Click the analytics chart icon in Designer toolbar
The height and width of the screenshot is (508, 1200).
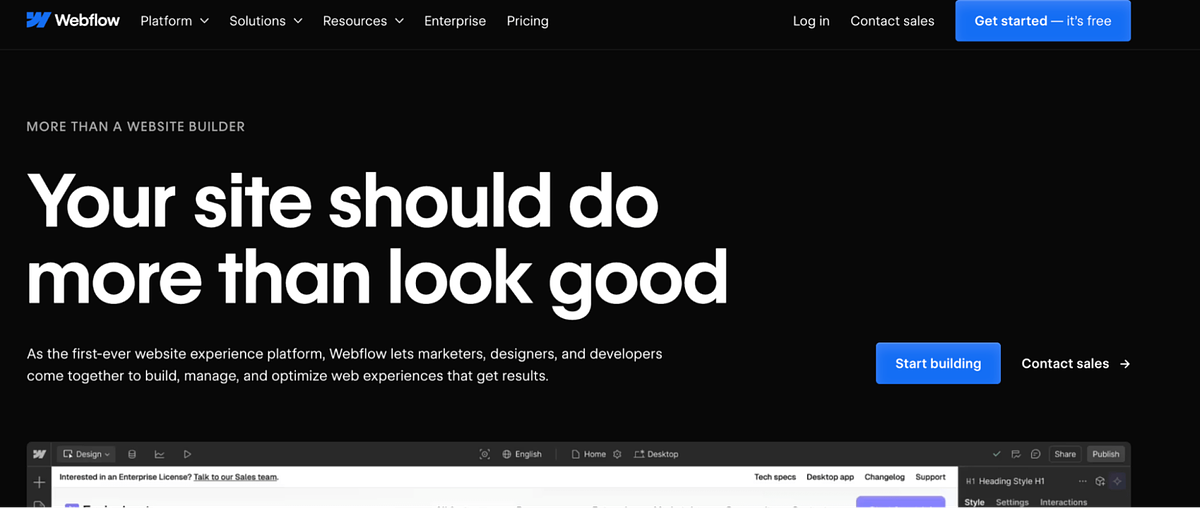159,454
